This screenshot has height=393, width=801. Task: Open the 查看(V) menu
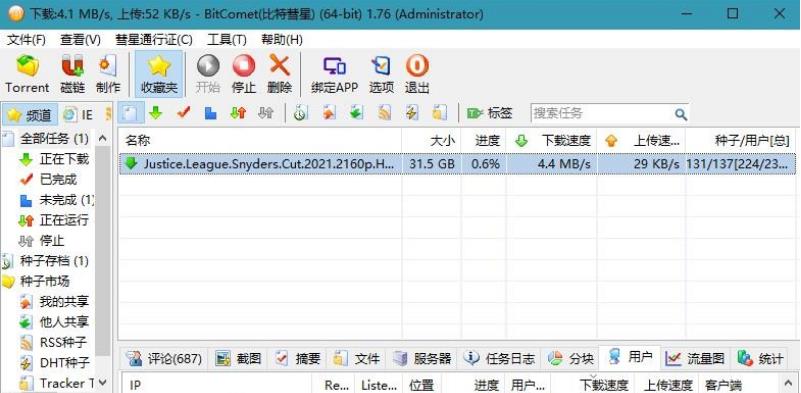(x=80, y=40)
